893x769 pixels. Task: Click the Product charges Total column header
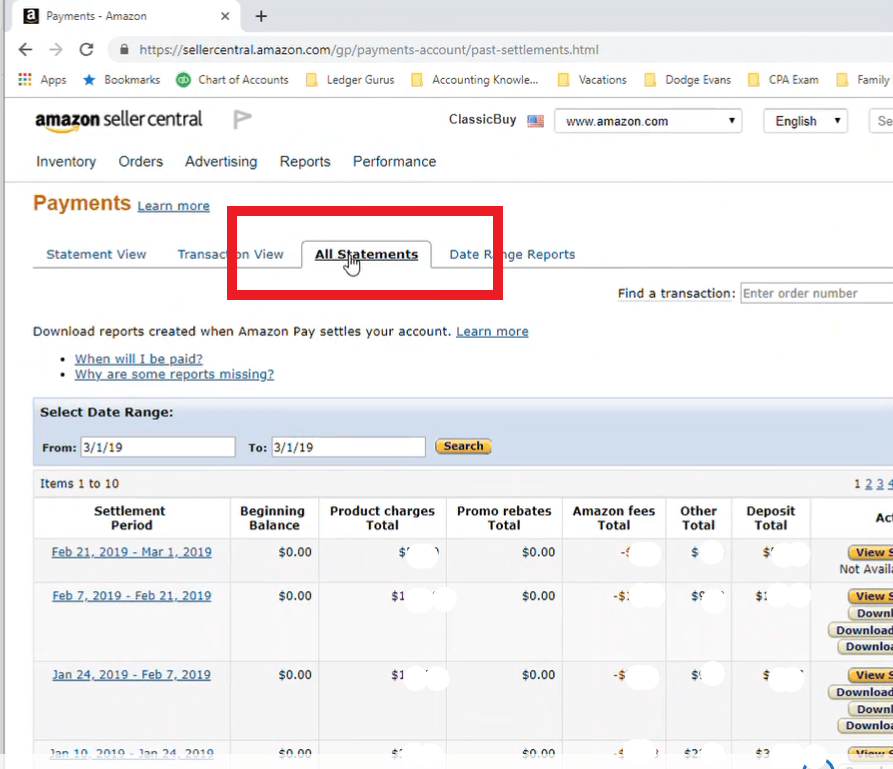[382, 518]
